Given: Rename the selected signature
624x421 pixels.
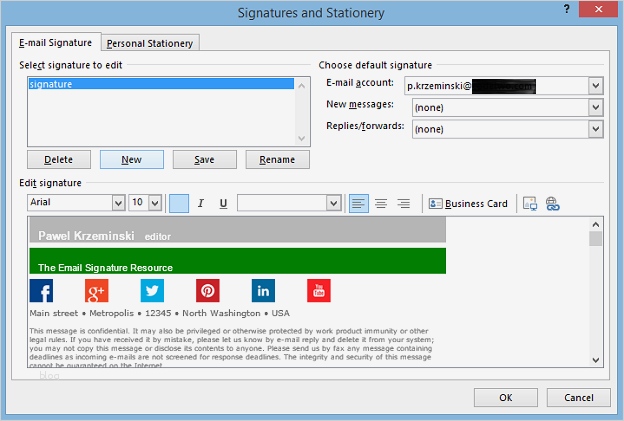Looking at the screenshot, I should point(277,160).
